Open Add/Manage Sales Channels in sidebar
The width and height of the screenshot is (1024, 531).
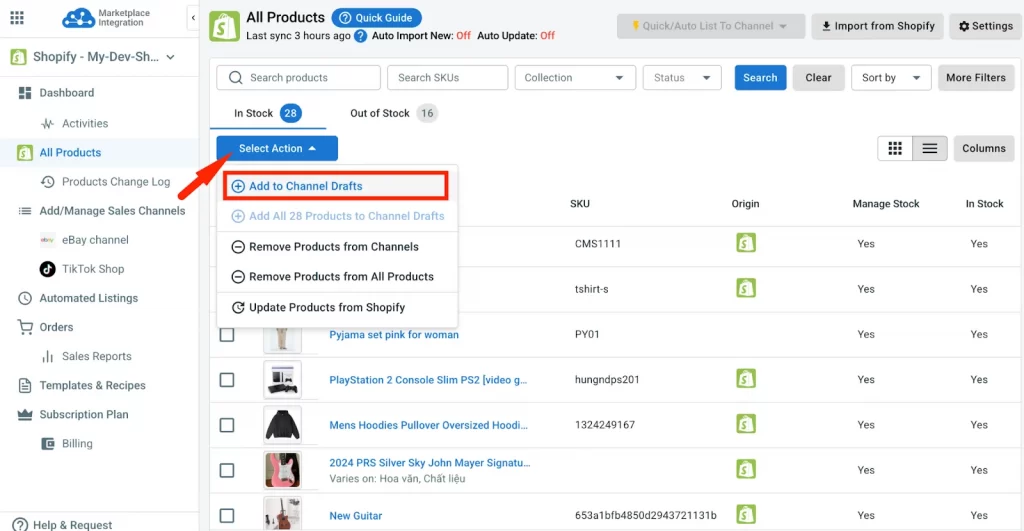tap(112, 211)
